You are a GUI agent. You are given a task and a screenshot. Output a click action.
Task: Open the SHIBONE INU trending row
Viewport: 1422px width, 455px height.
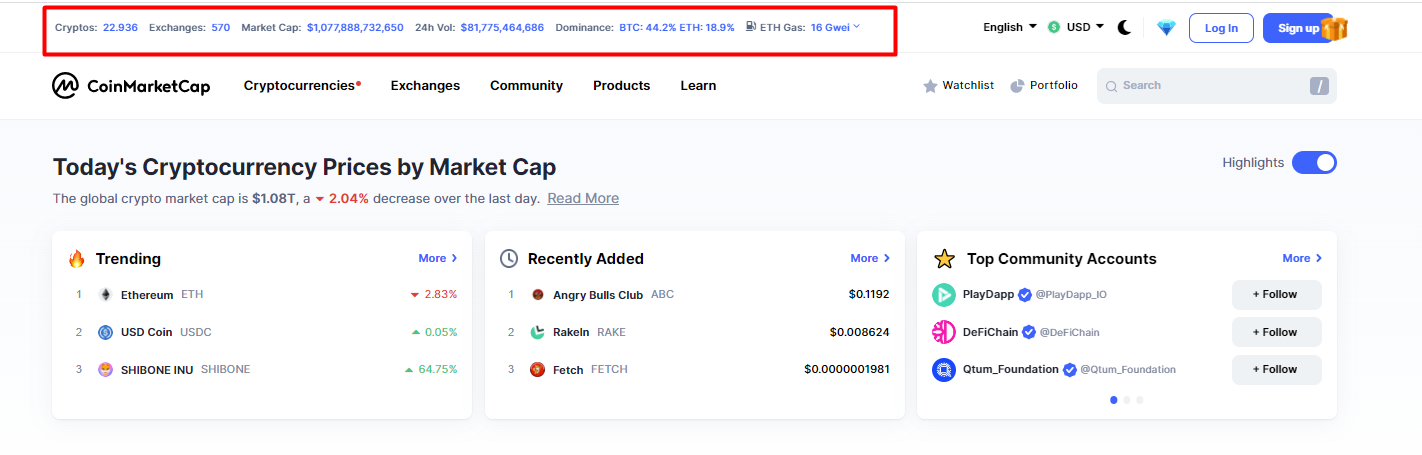262,370
